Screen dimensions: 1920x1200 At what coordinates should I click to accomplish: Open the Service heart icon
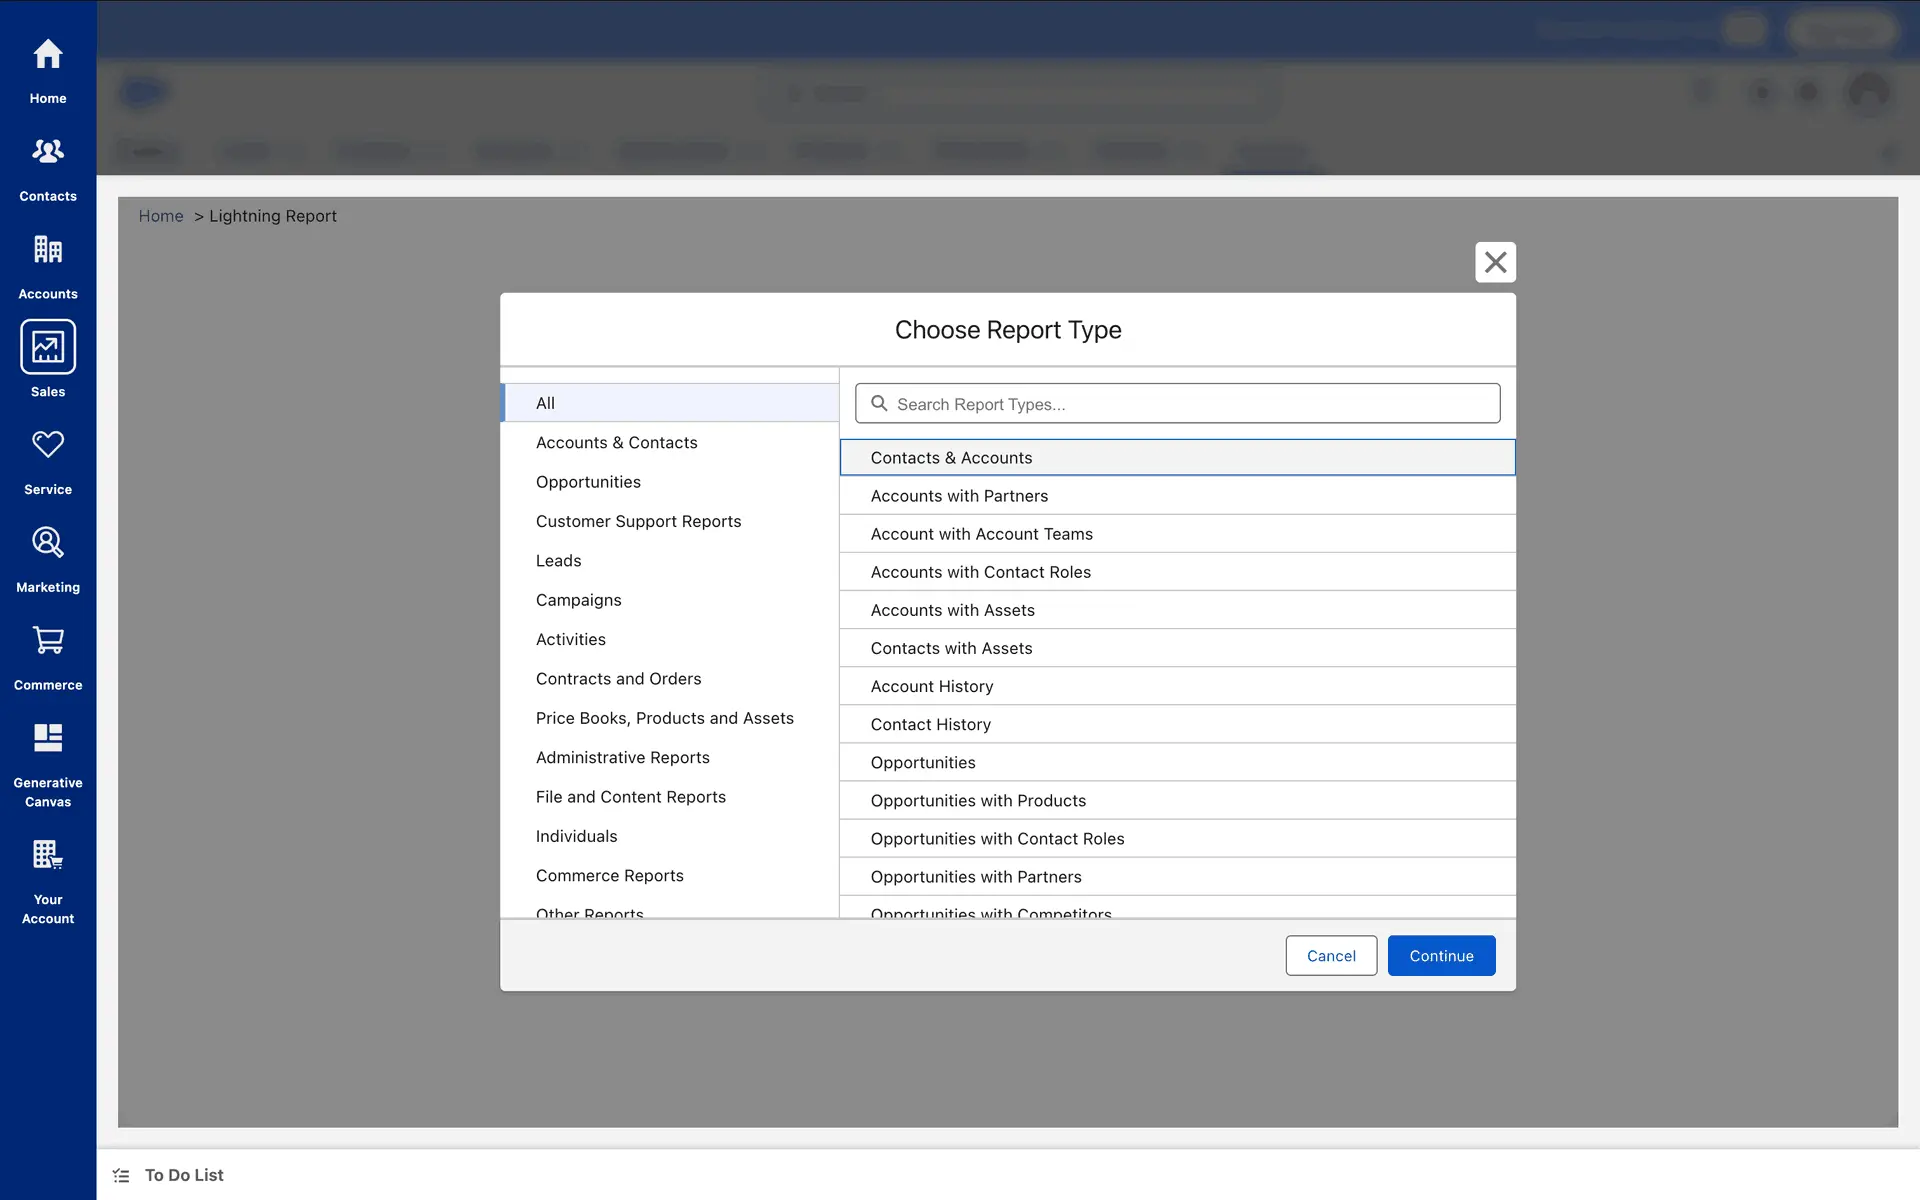(x=48, y=445)
